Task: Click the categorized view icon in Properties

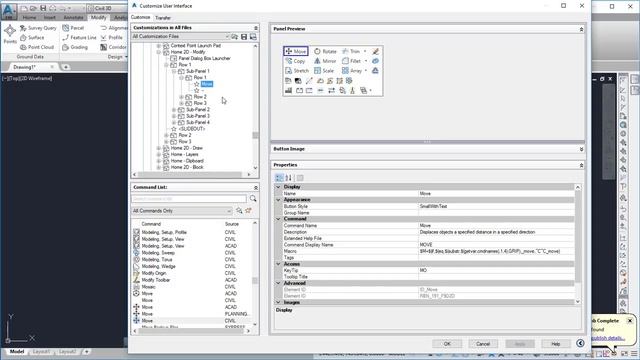Action: (x=279, y=178)
